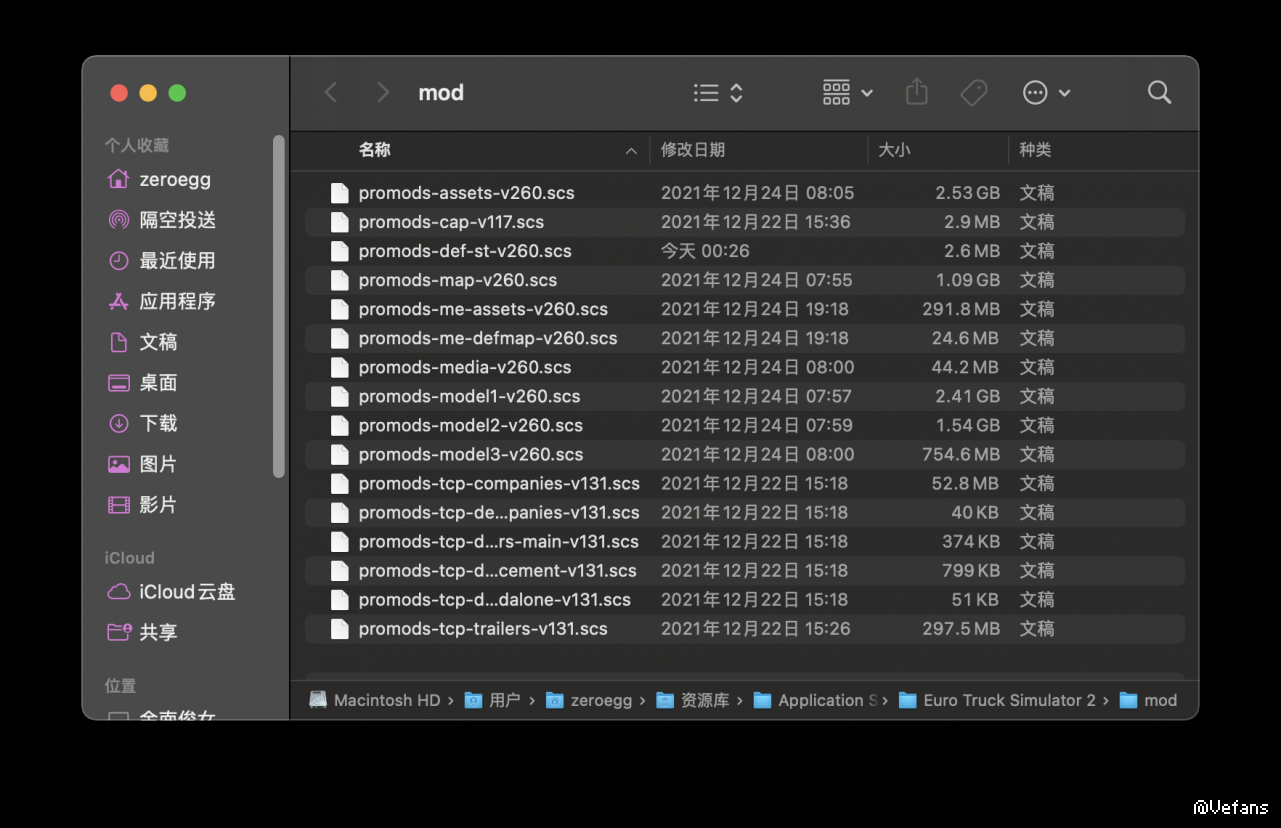
Task: Sort by the 修改日期 column header
Action: coord(693,150)
